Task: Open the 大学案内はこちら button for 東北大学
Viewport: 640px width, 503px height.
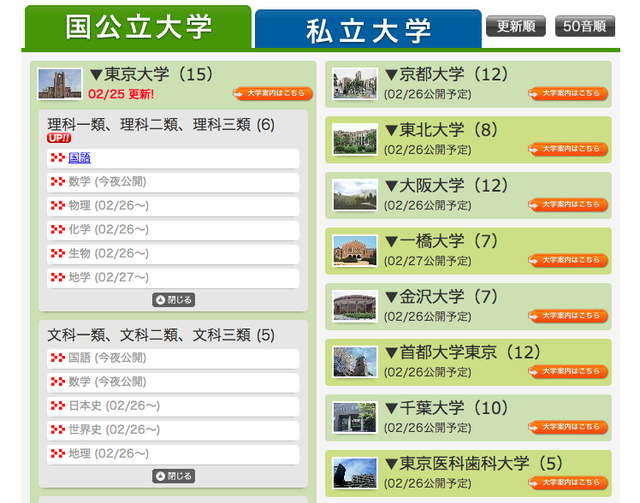Action: (x=568, y=149)
